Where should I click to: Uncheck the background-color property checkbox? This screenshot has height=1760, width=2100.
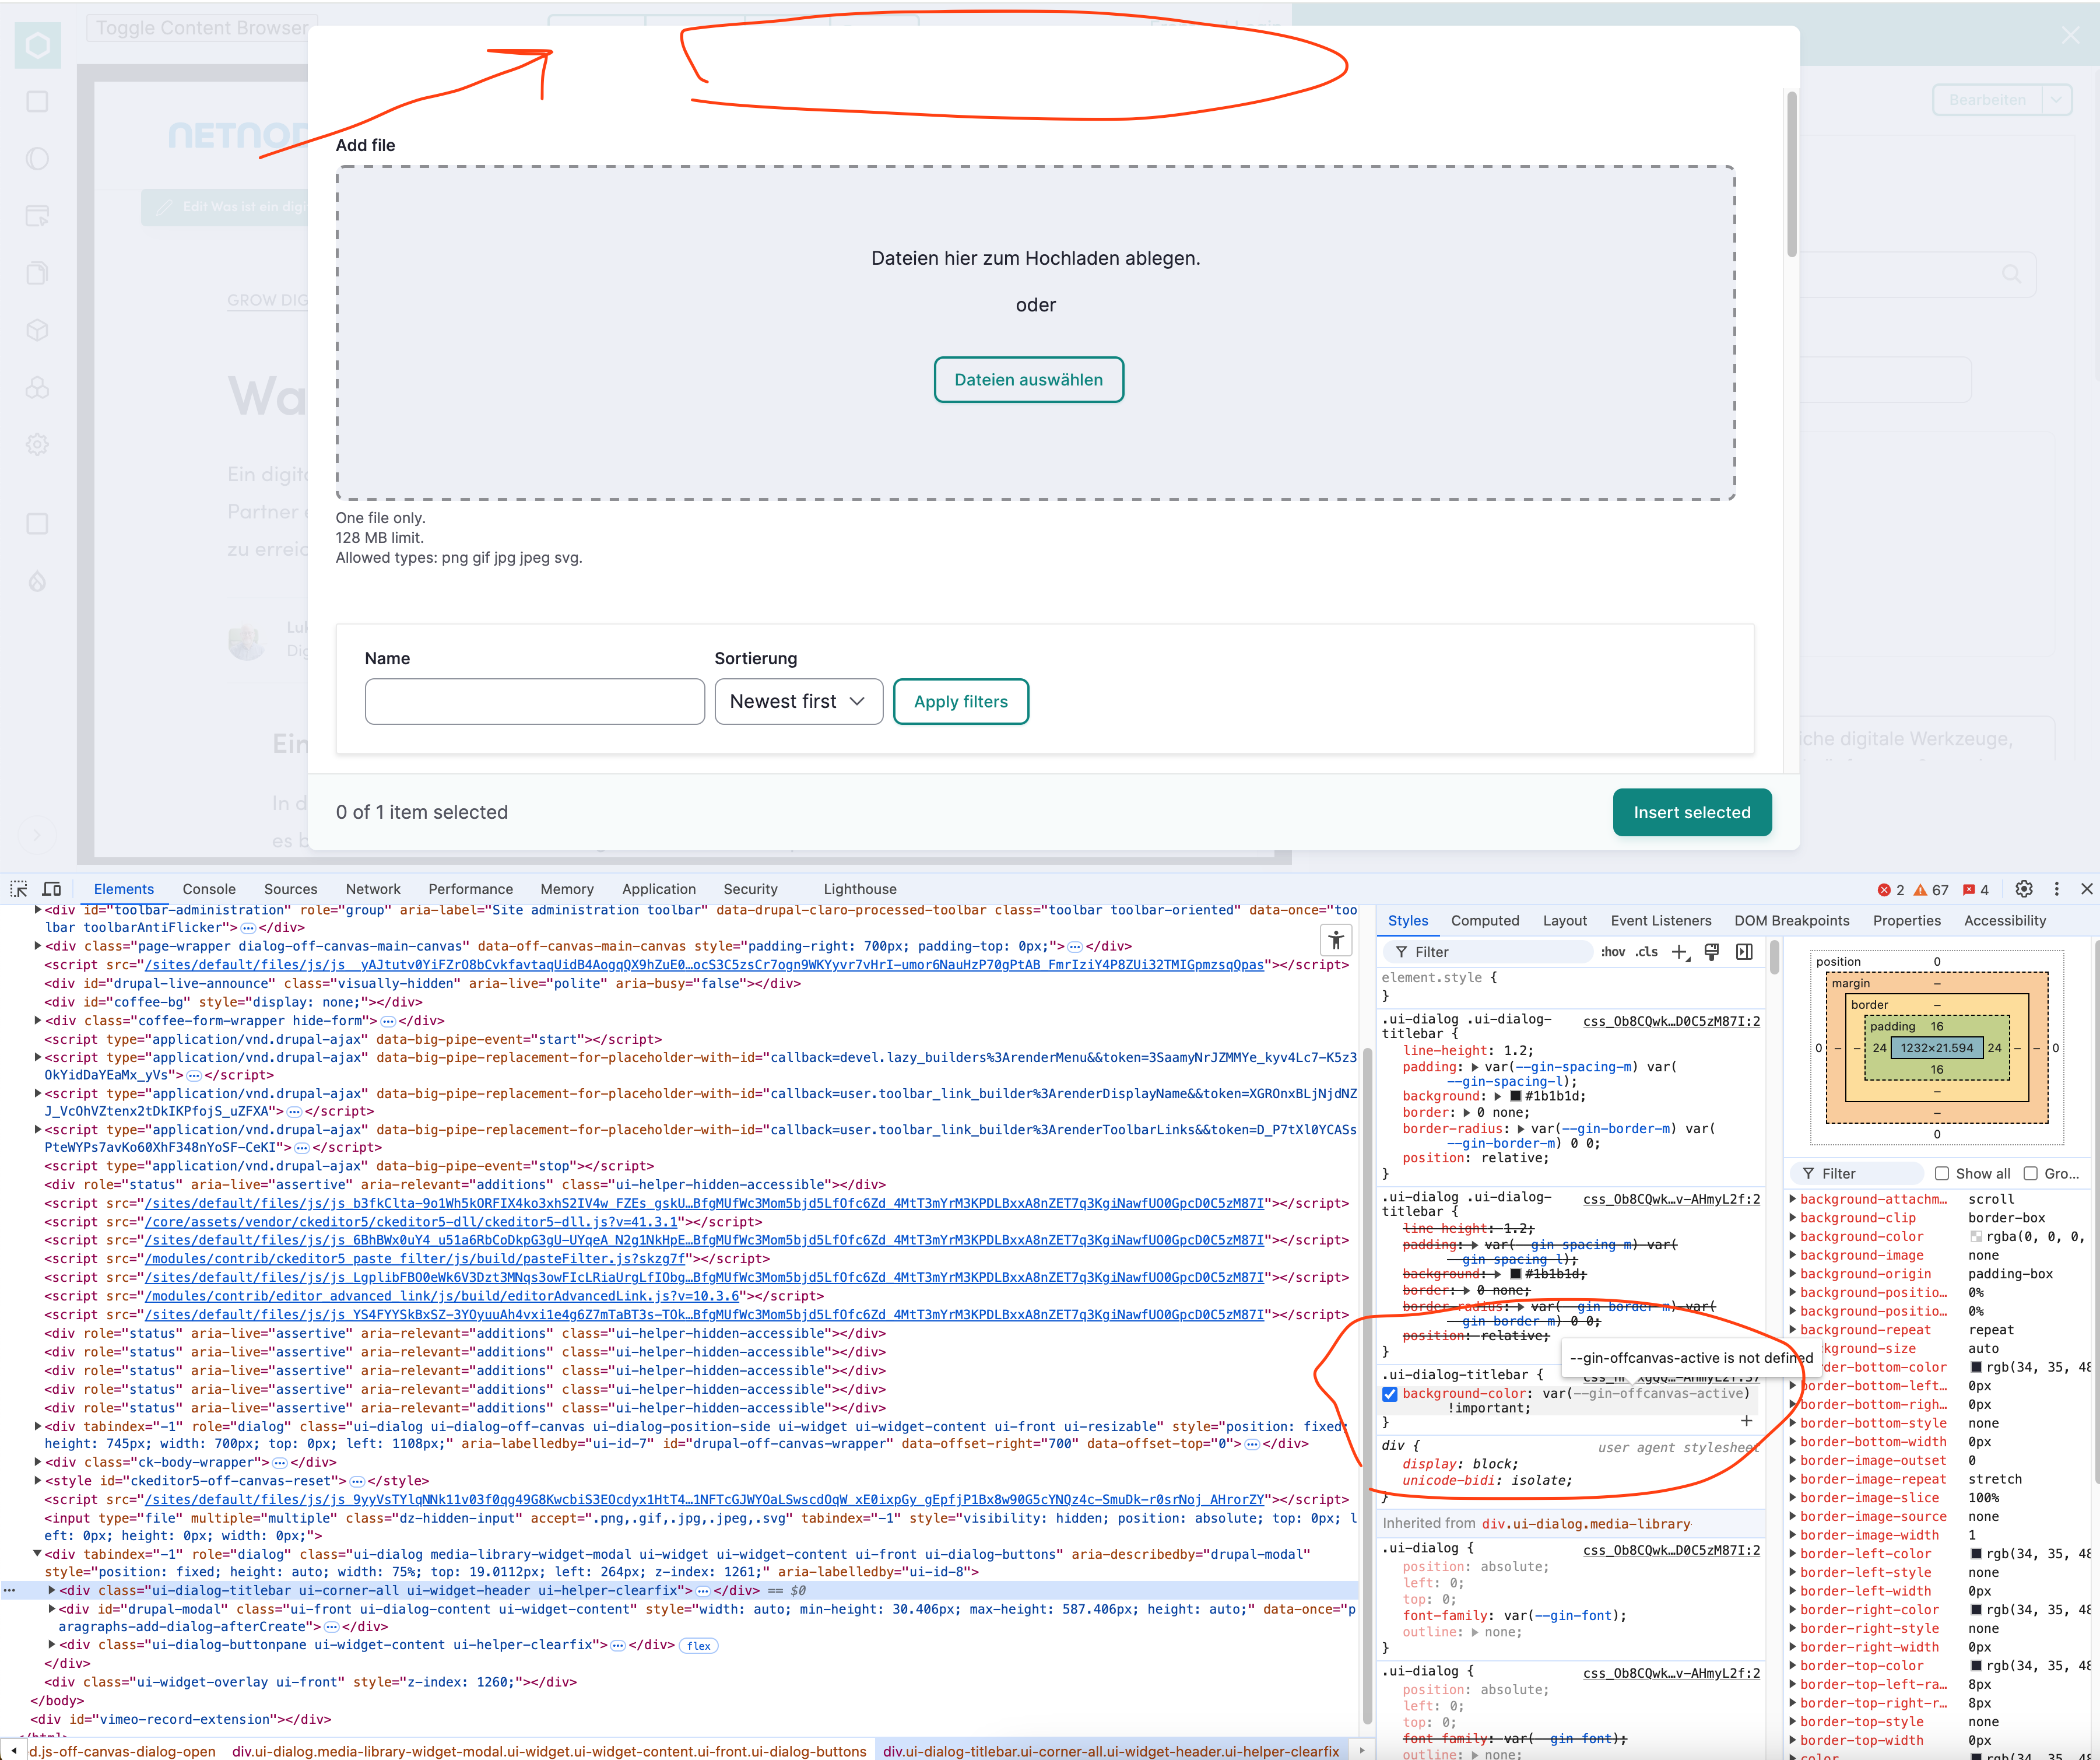click(1389, 1393)
